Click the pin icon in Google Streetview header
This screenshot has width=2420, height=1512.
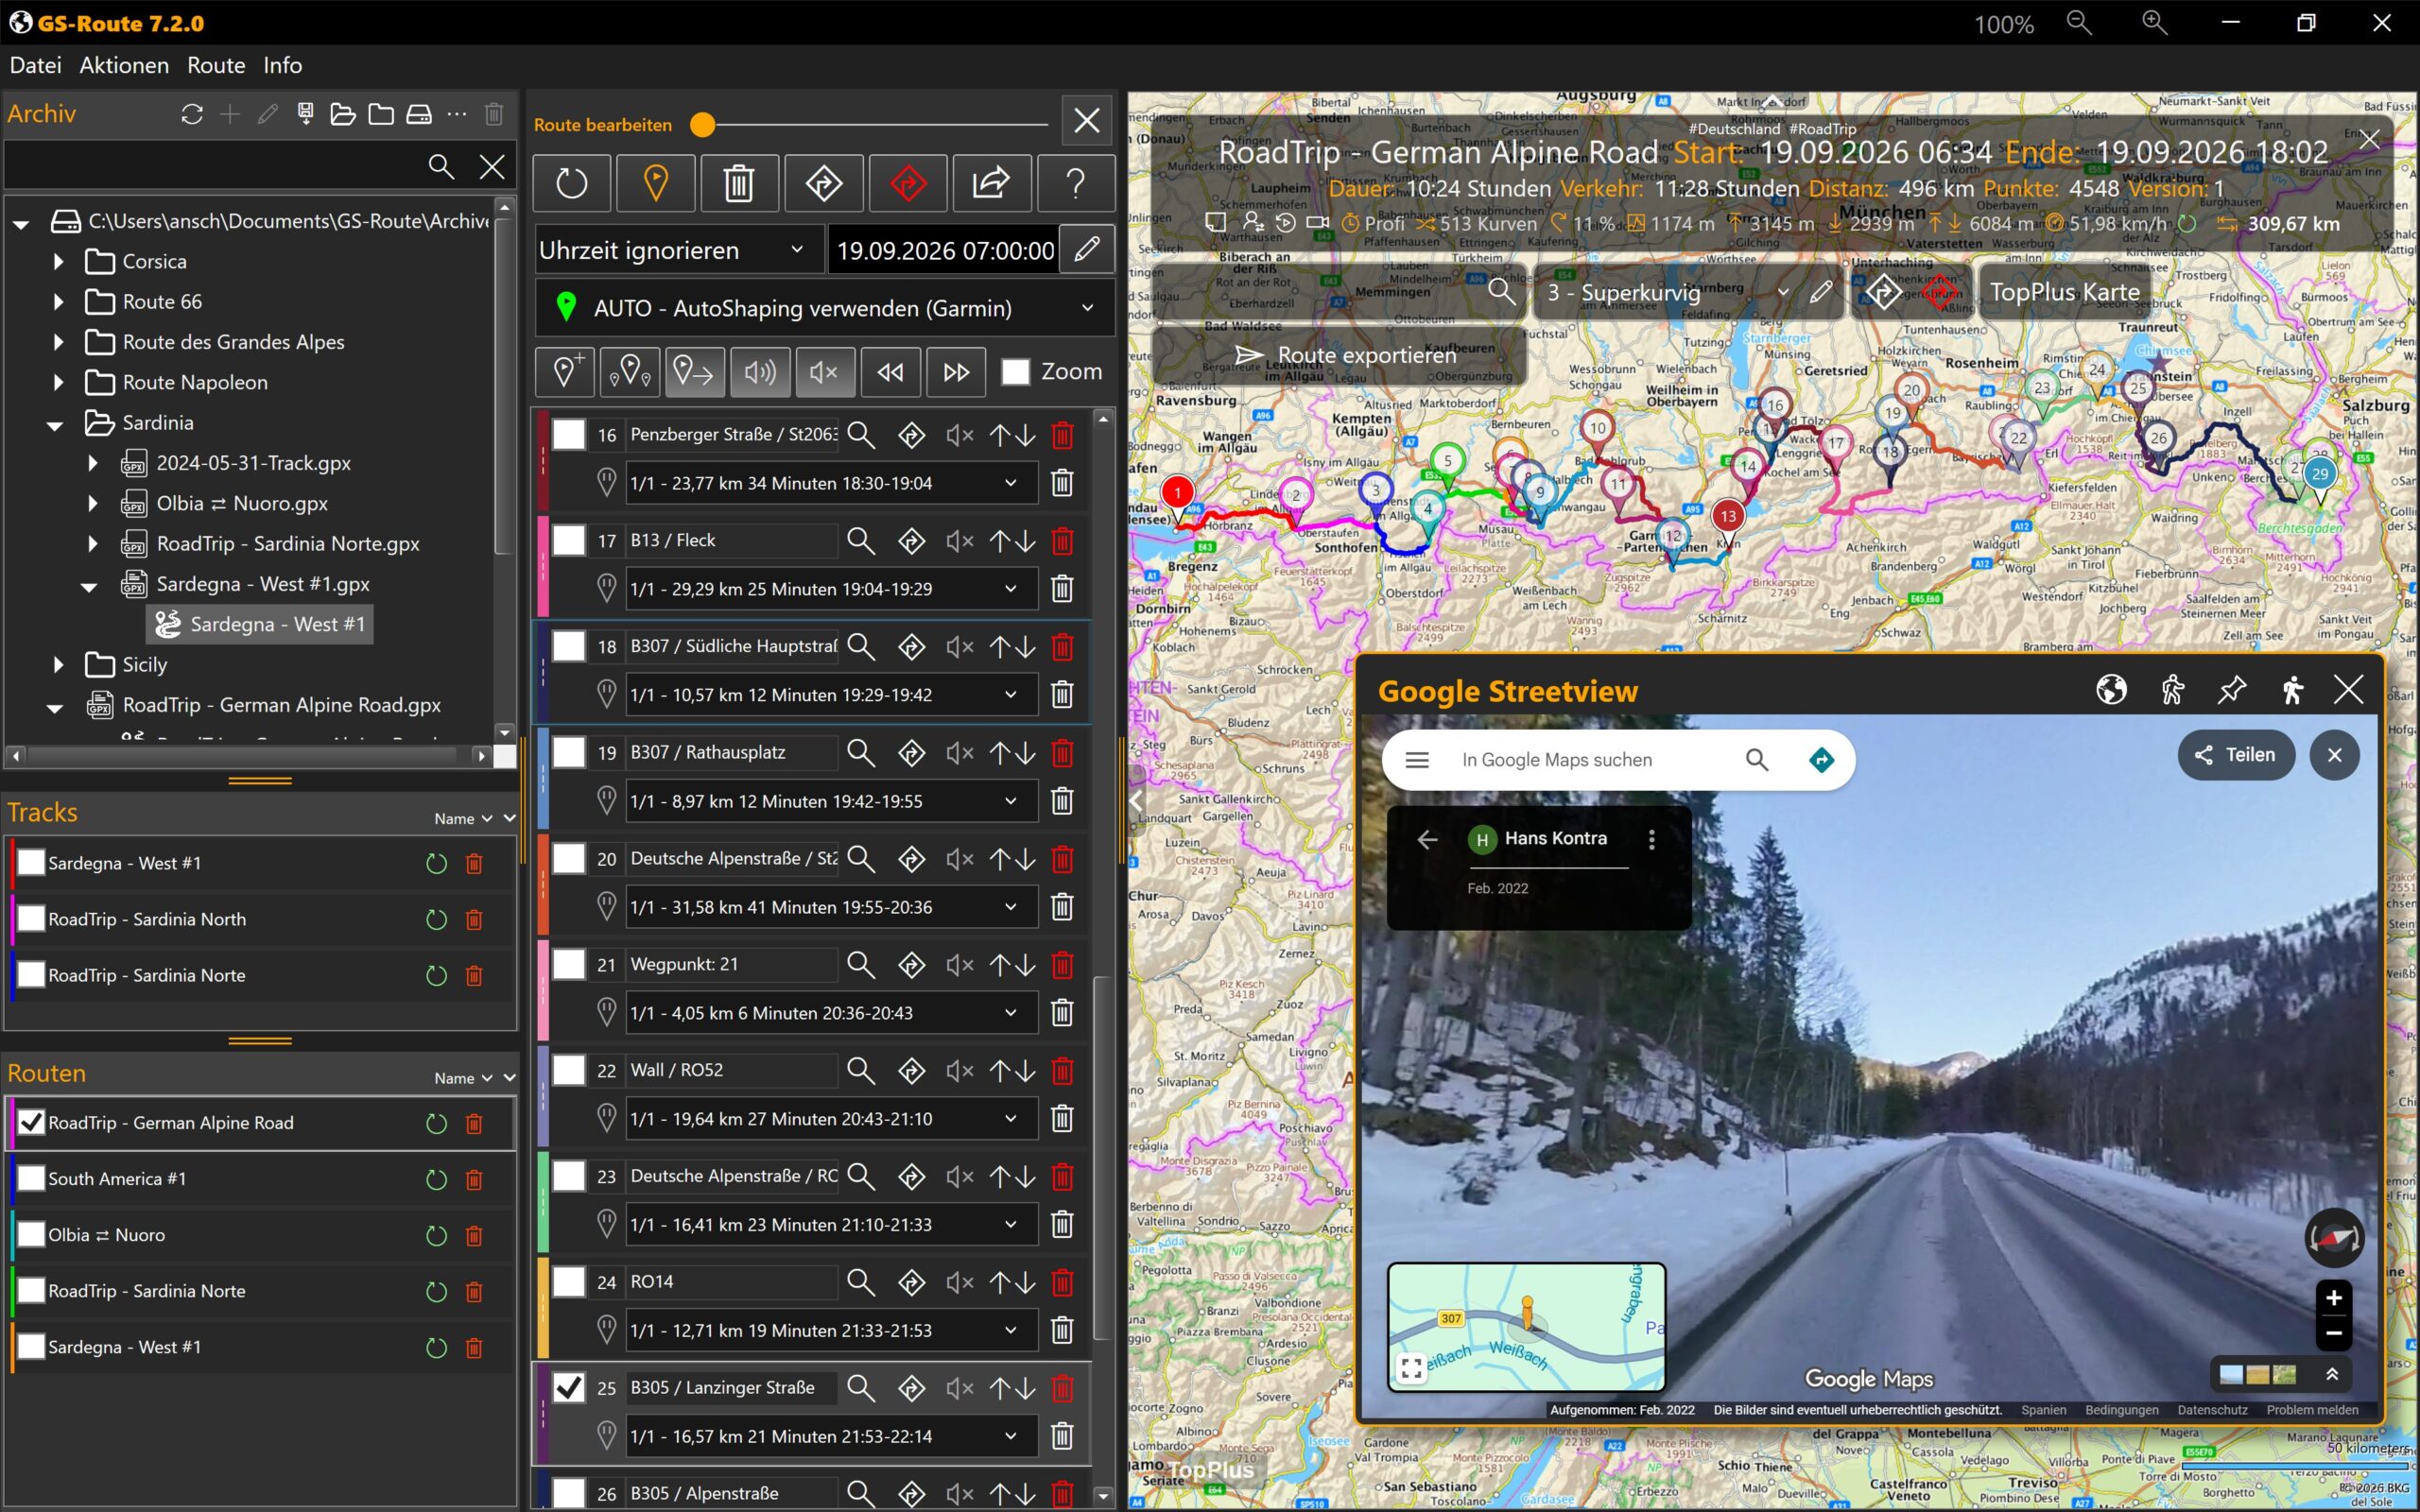coord(2231,690)
